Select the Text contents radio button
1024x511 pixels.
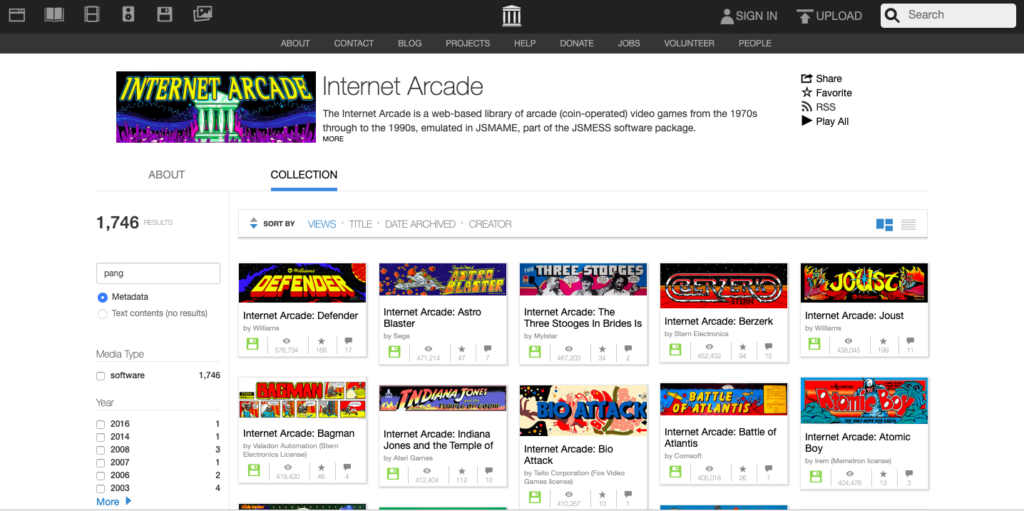click(x=103, y=314)
